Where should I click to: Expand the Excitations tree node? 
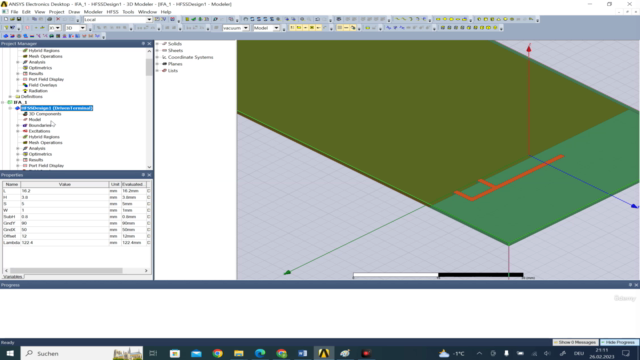(18, 131)
